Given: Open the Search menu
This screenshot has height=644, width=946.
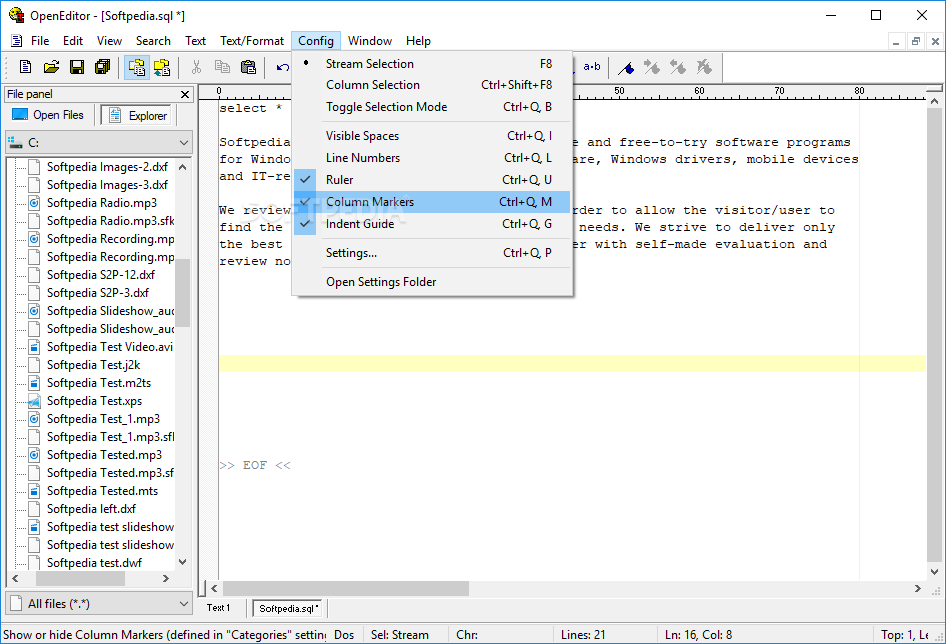Looking at the screenshot, I should [153, 41].
